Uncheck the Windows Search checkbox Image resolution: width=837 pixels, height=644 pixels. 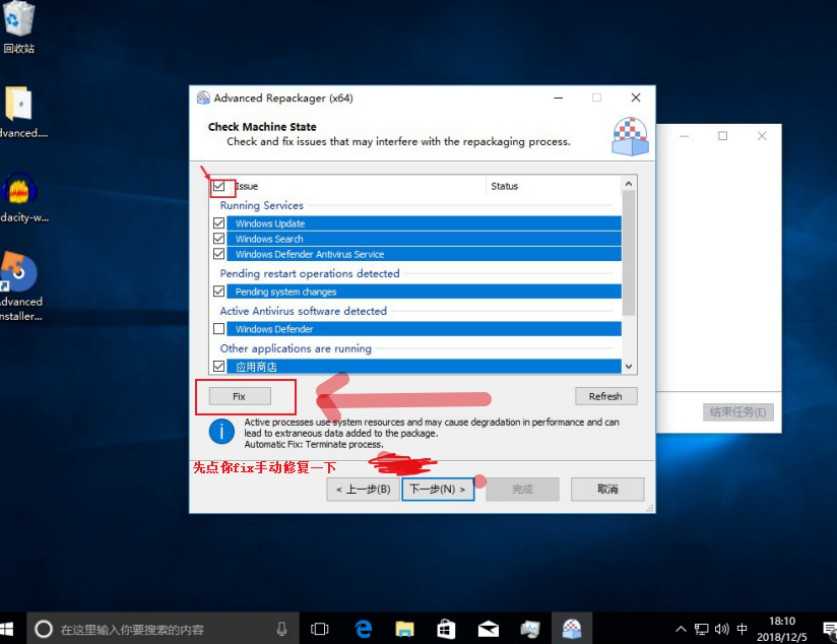click(x=218, y=238)
